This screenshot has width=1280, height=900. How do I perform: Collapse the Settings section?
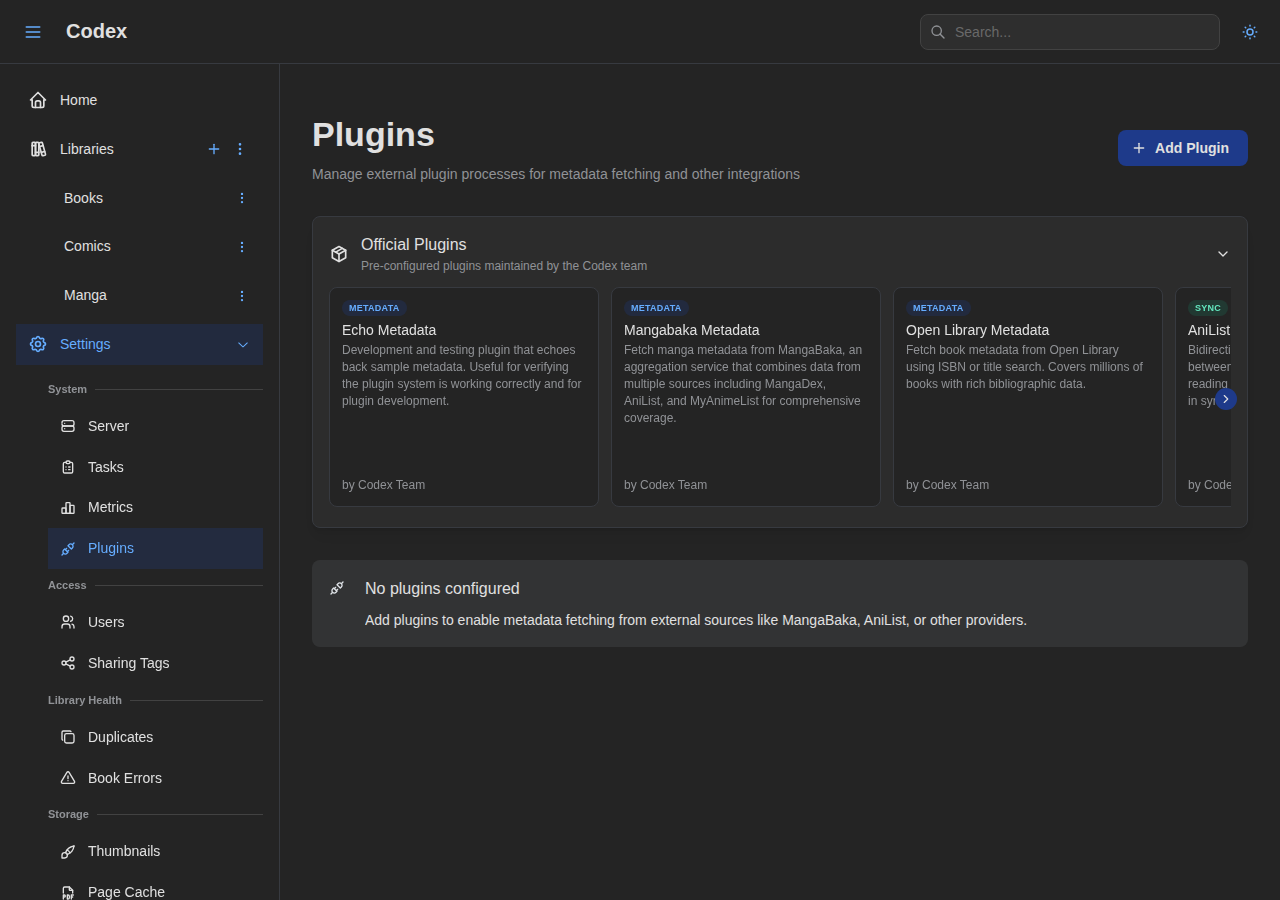click(x=242, y=344)
